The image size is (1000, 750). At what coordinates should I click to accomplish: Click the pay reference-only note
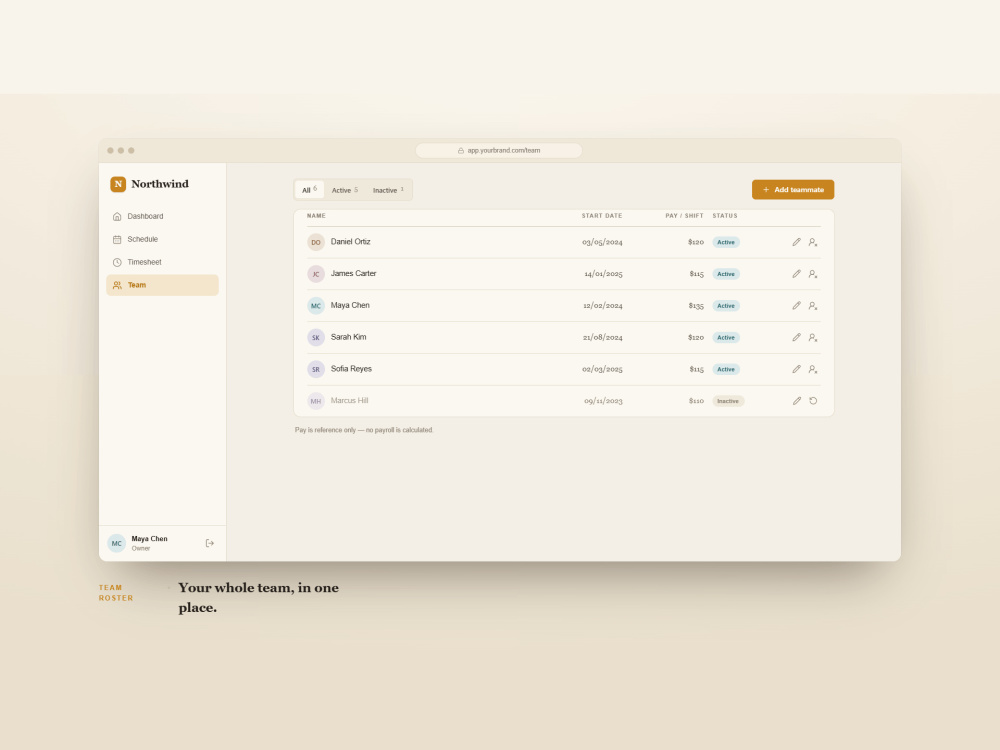tap(364, 430)
